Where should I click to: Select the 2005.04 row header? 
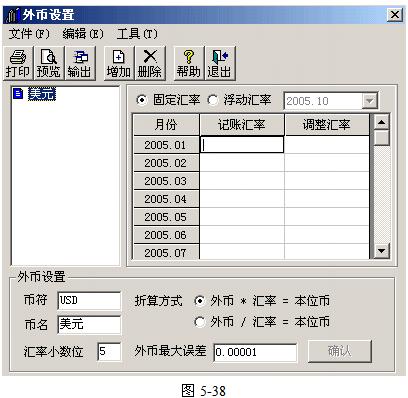coord(166,199)
